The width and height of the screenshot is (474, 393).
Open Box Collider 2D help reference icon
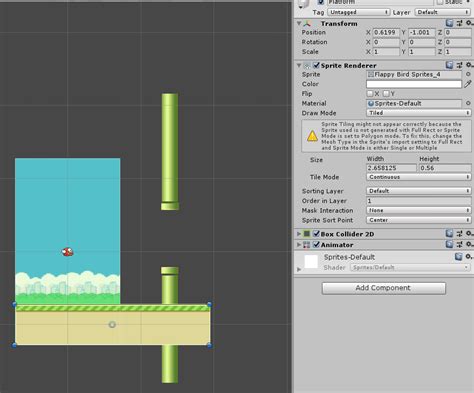coord(449,234)
